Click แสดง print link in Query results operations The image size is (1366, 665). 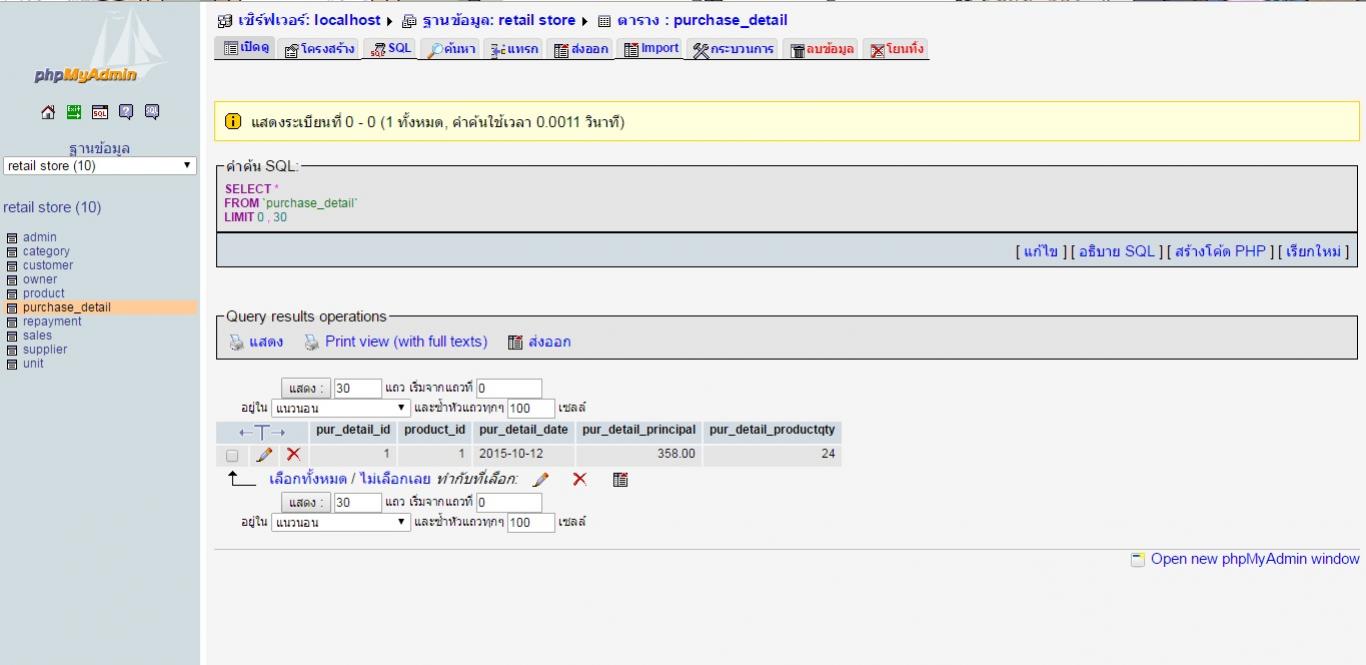pyautogui.click(x=266, y=342)
